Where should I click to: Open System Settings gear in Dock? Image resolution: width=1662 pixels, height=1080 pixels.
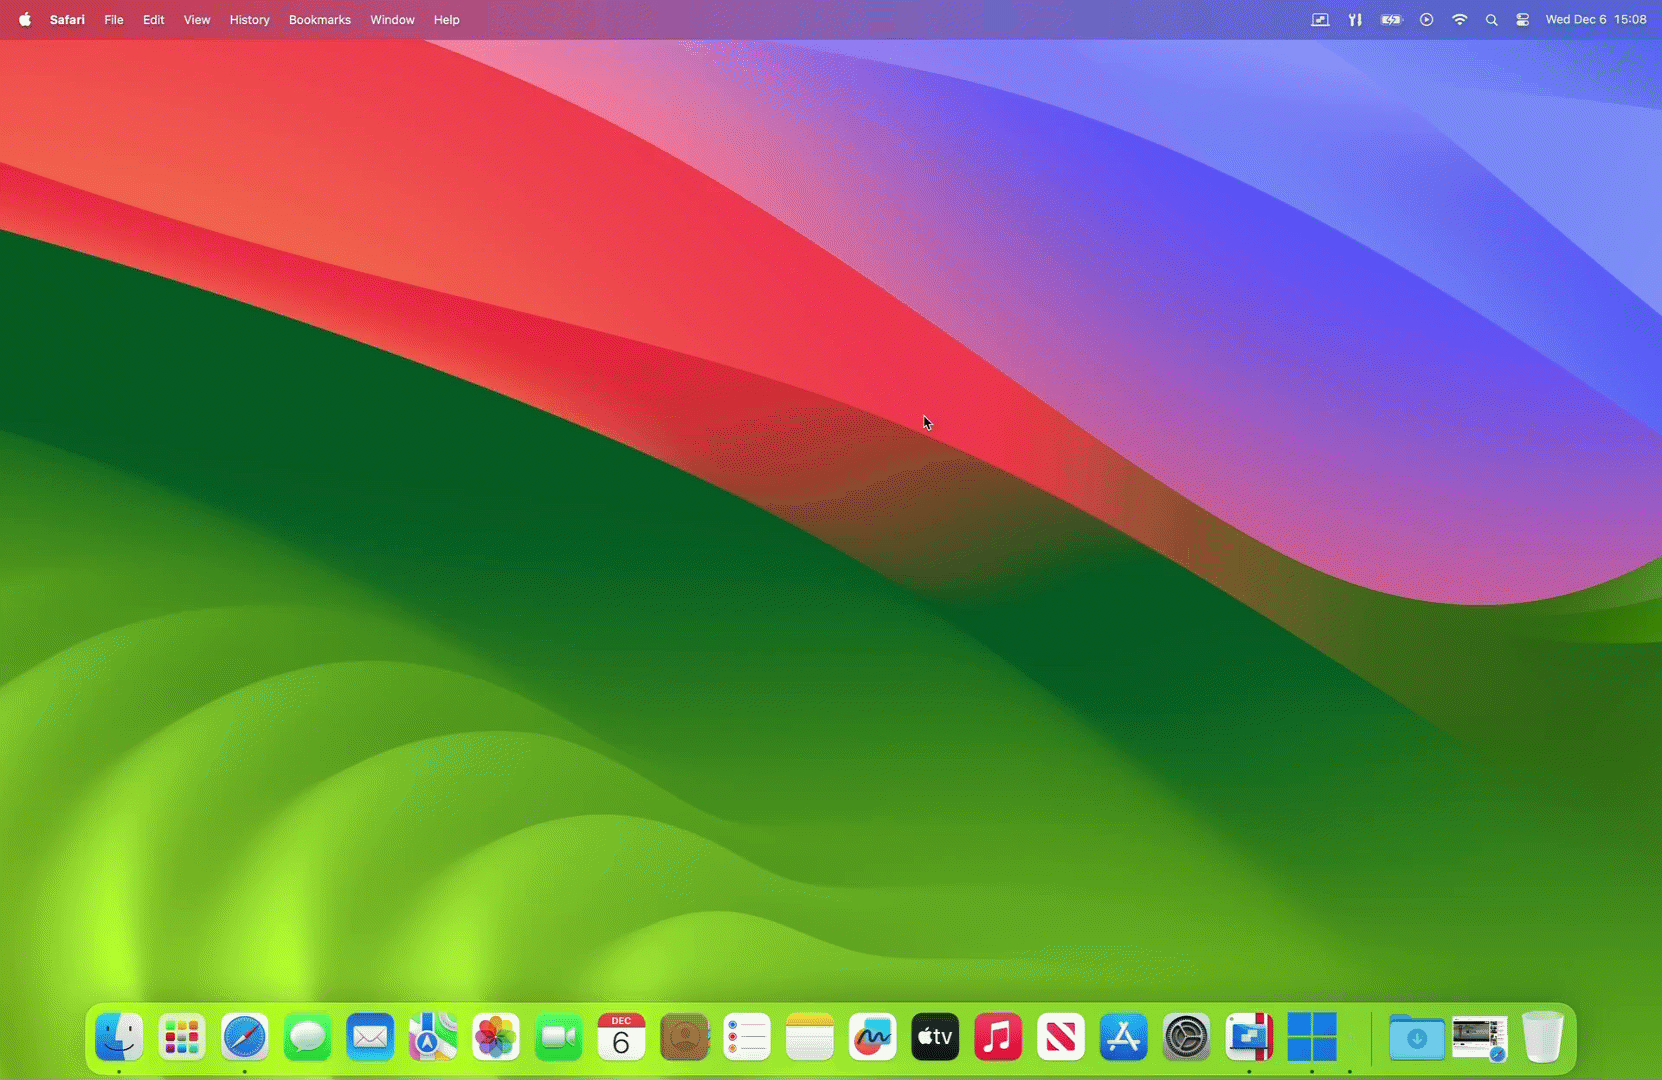point(1186,1037)
